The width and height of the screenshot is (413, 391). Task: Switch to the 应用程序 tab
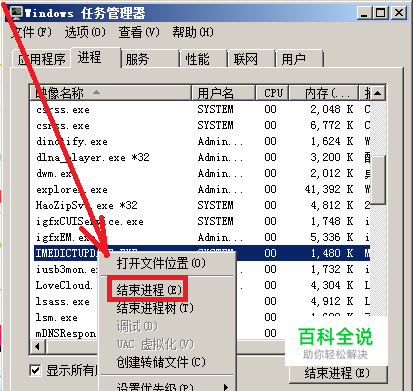[x=41, y=59]
